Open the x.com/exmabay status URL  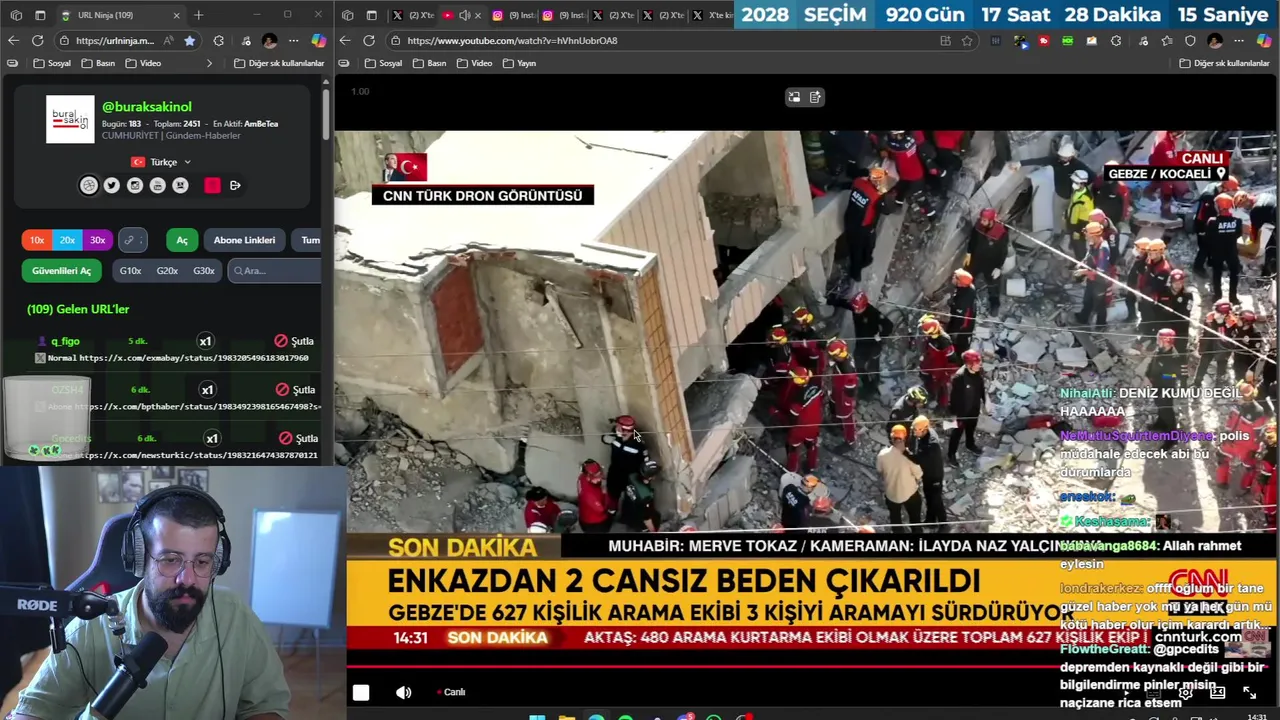click(193, 358)
